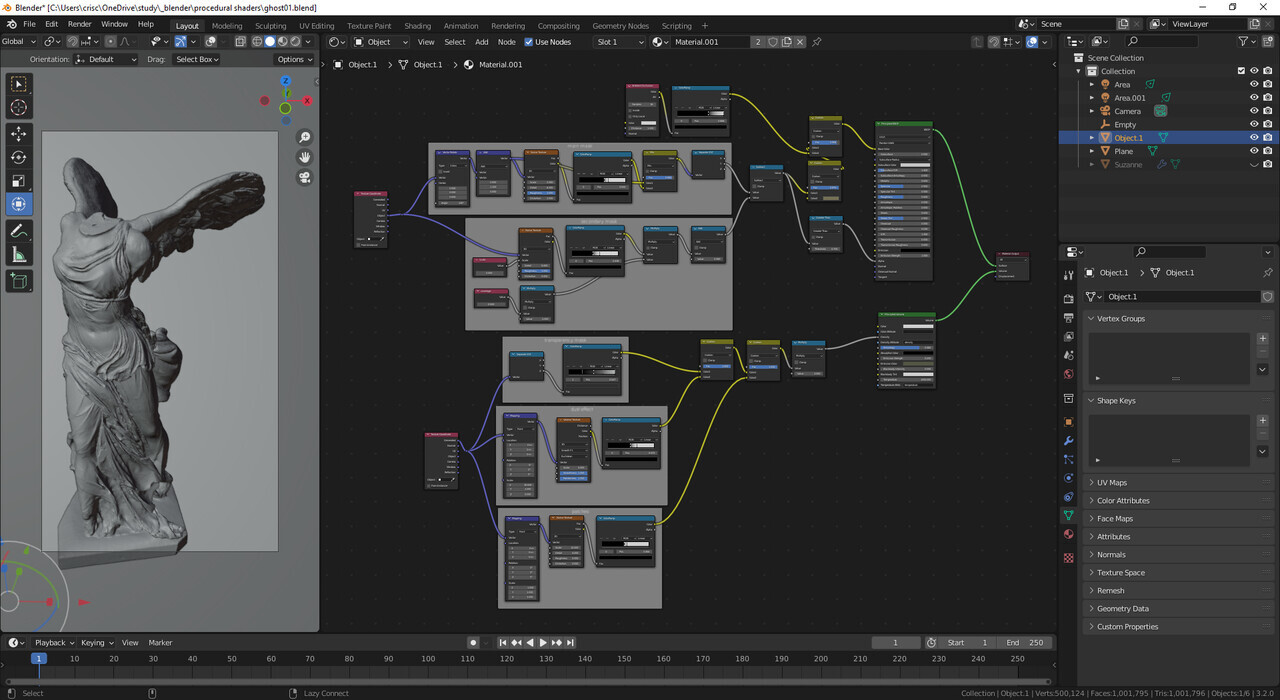This screenshot has height=700, width=1280.
Task: Hide the Area light in viewport
Action: pyautogui.click(x=1254, y=84)
